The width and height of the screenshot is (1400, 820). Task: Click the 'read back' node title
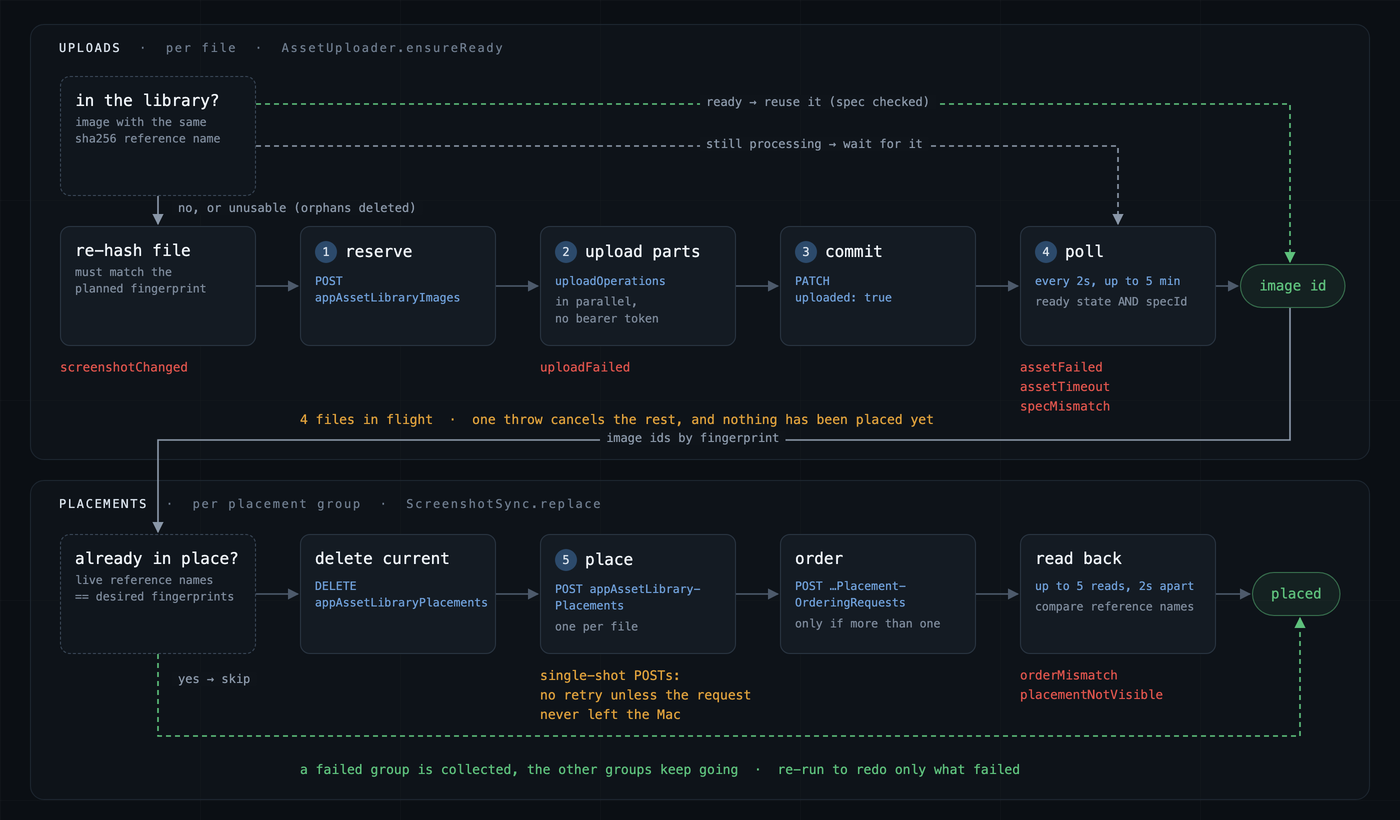pyautogui.click(x=1078, y=559)
